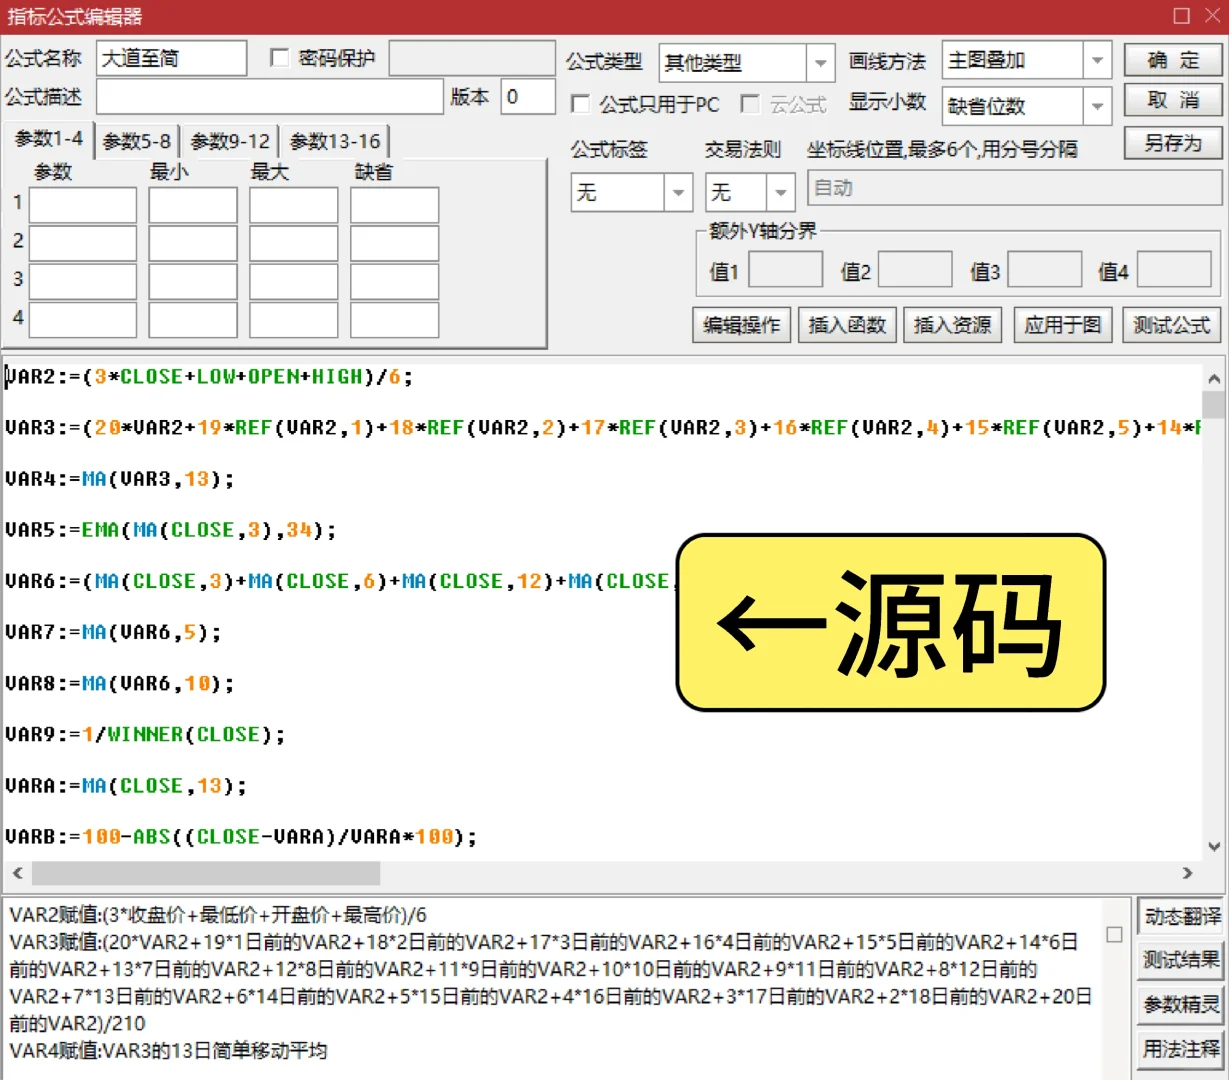Click the VARA:=MA(CLOSE,13) code line
The height and width of the screenshot is (1080, 1229).
click(125, 785)
